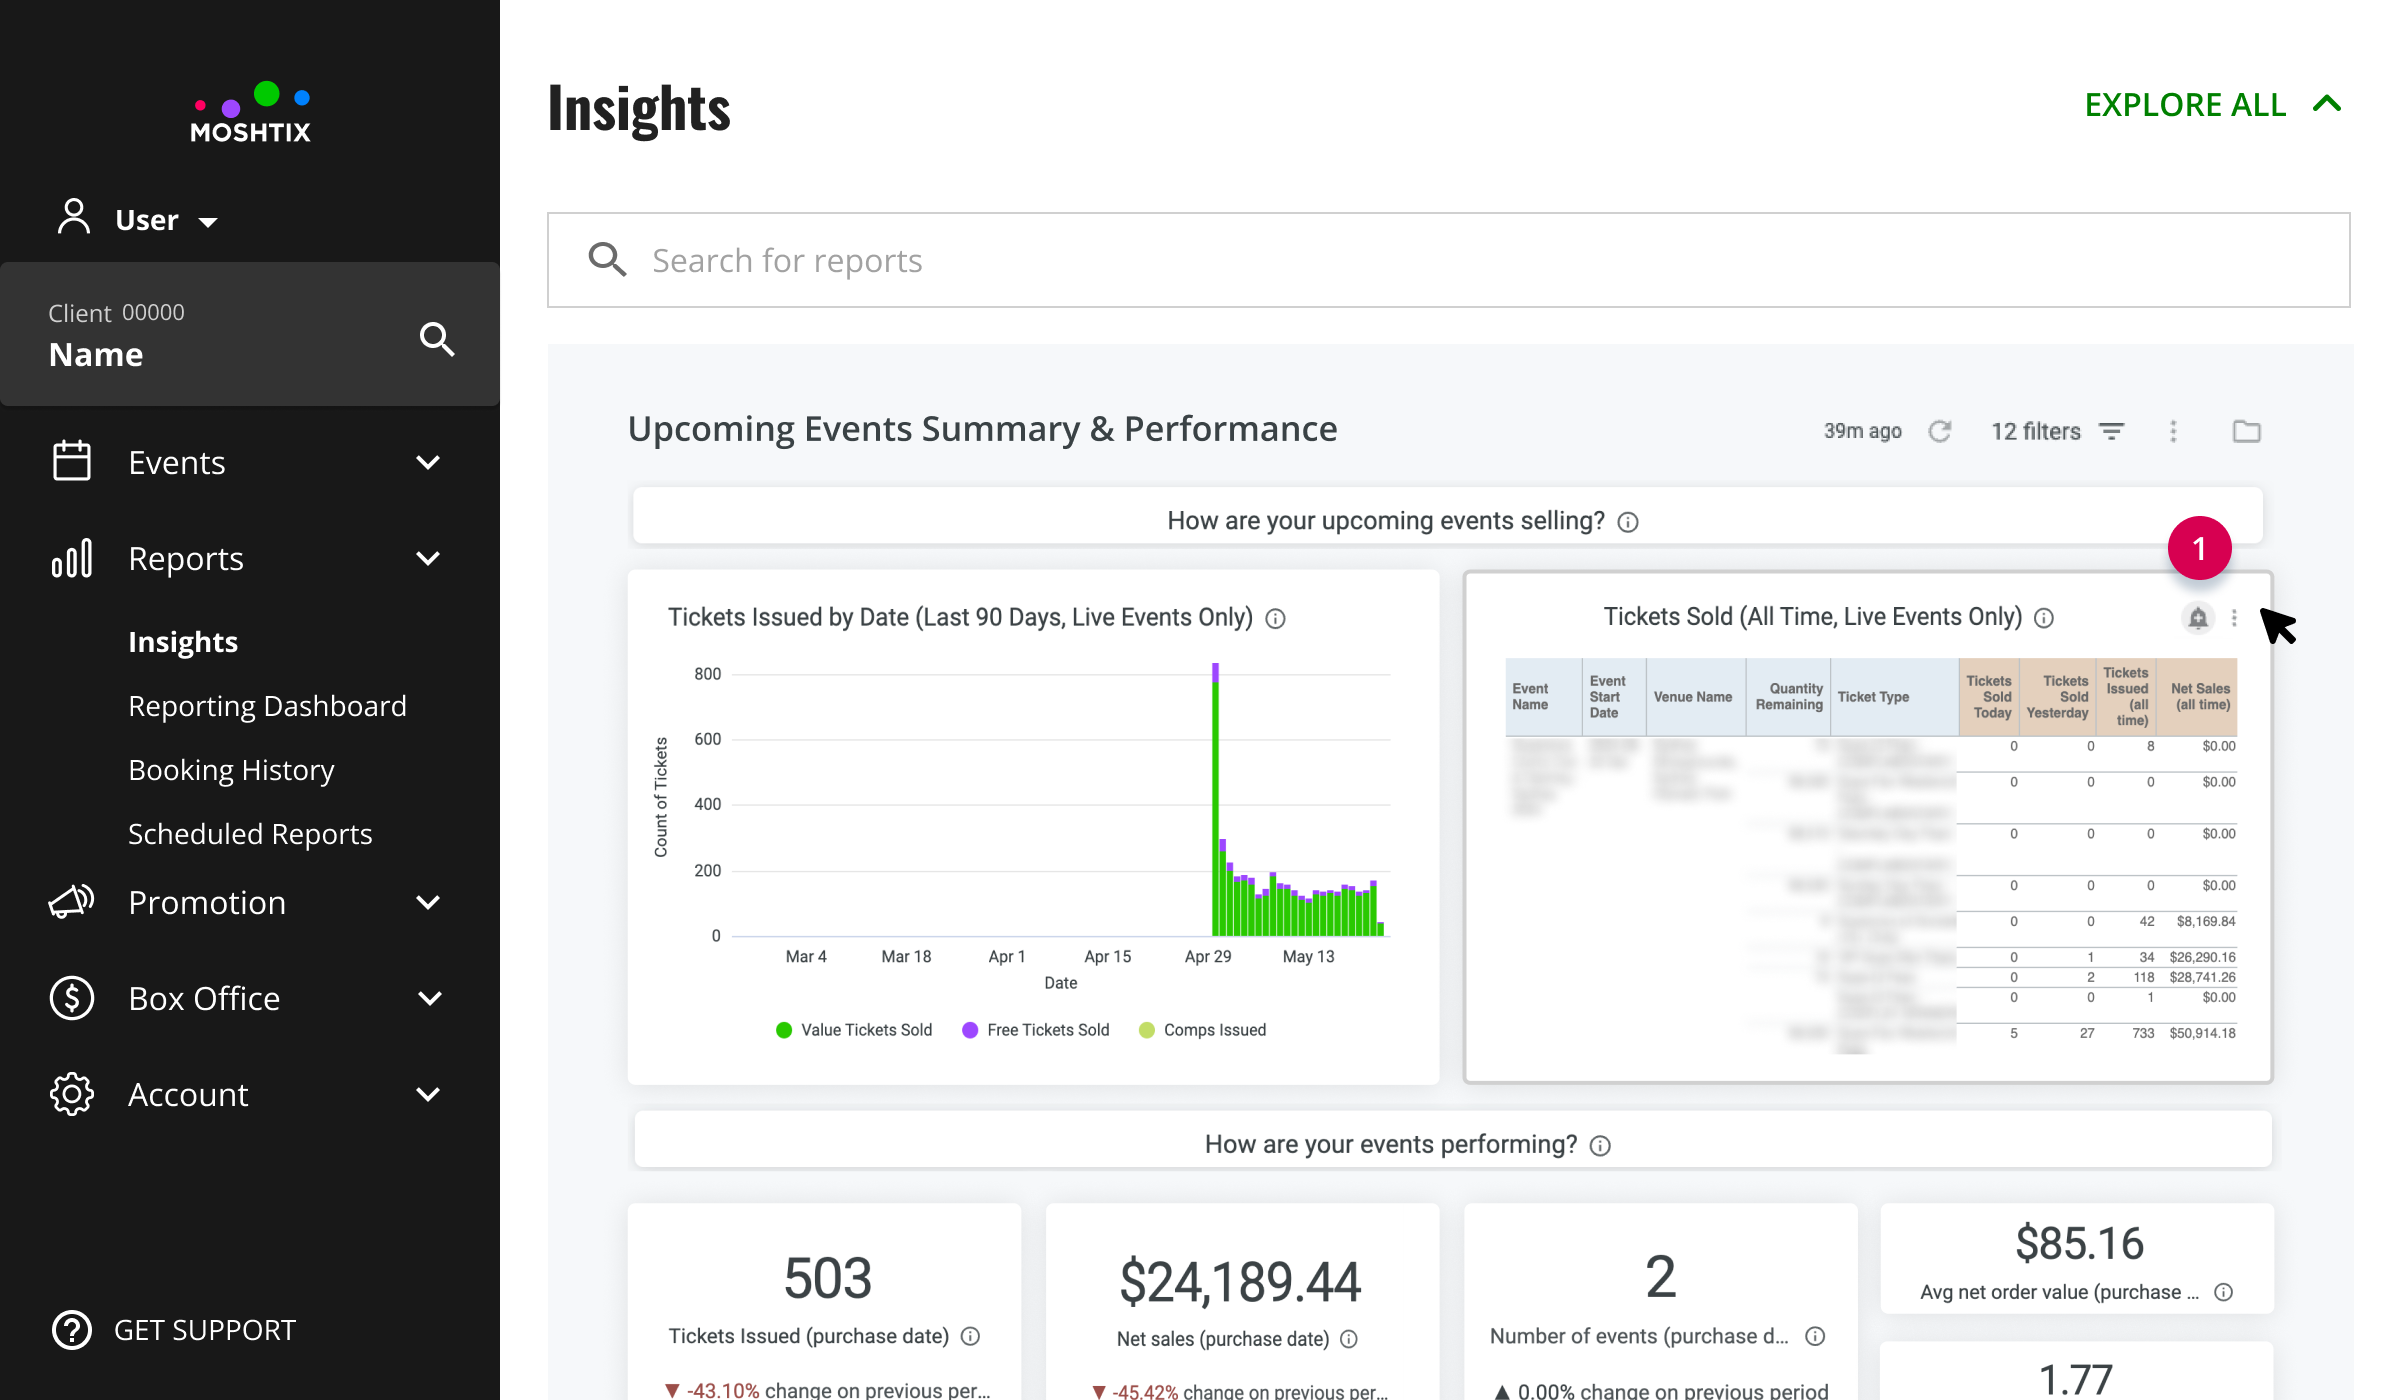The height and width of the screenshot is (1400, 2400).
Task: Open Tickets Sold tile three-dot menu
Action: coord(2234,618)
